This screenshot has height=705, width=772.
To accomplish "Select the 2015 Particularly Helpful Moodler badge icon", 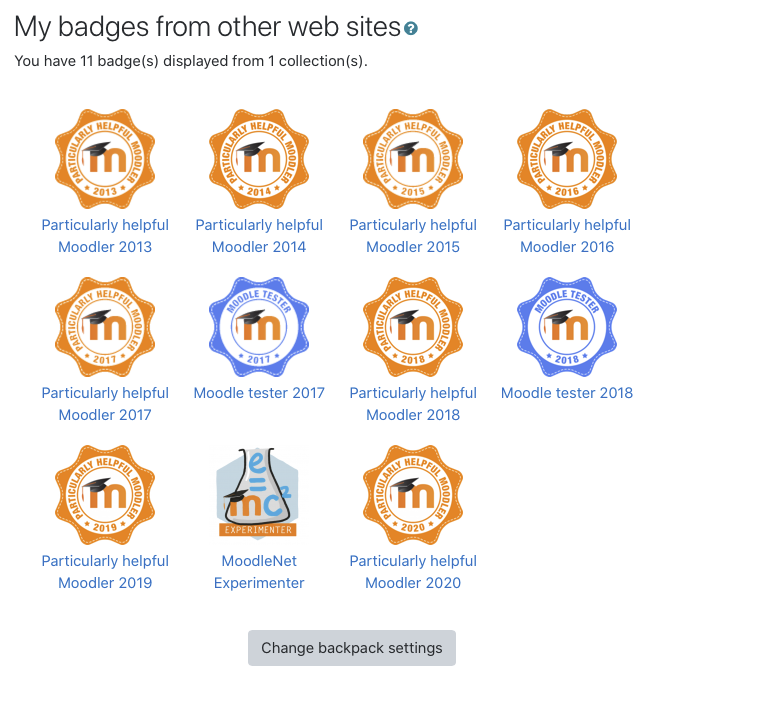I will 413,159.
